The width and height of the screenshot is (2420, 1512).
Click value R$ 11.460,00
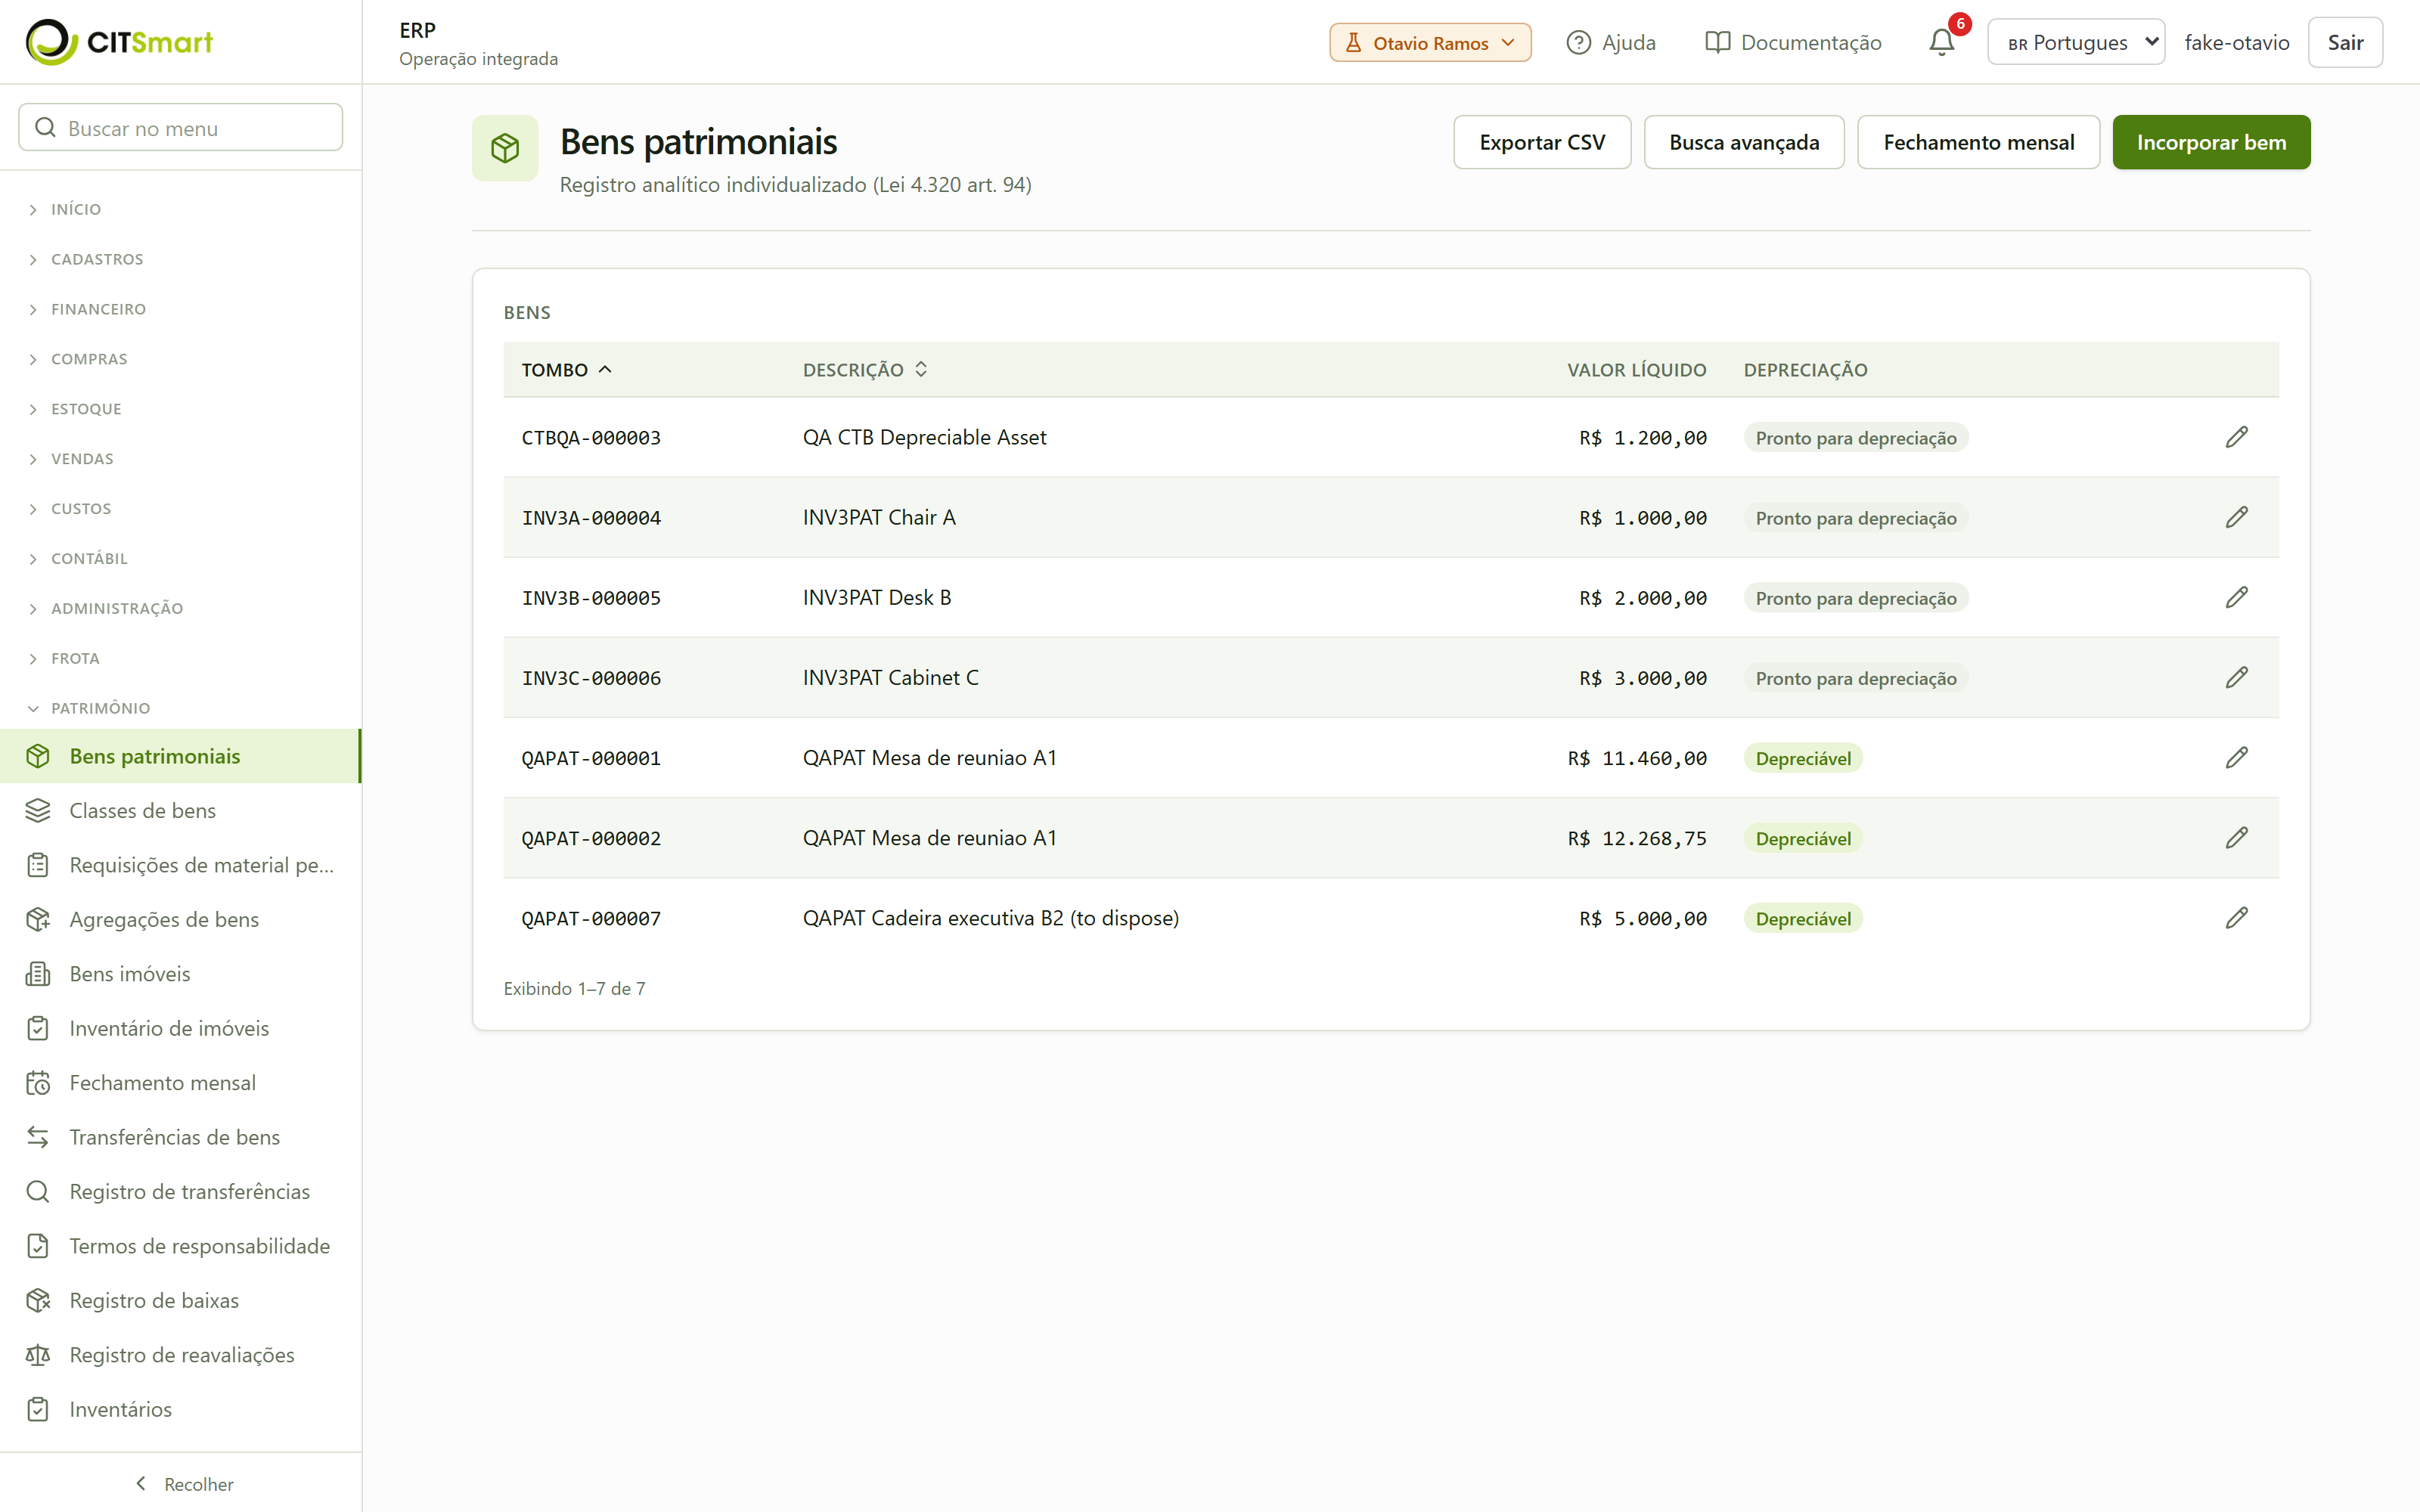tap(1637, 758)
